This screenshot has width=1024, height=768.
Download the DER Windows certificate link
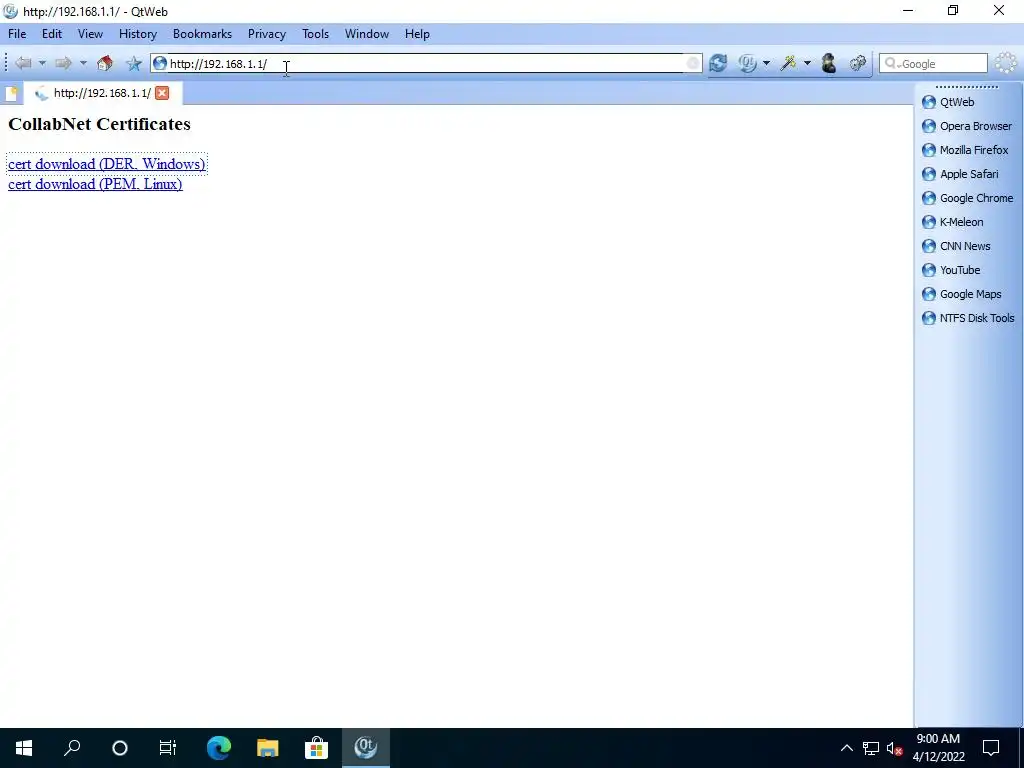click(106, 164)
